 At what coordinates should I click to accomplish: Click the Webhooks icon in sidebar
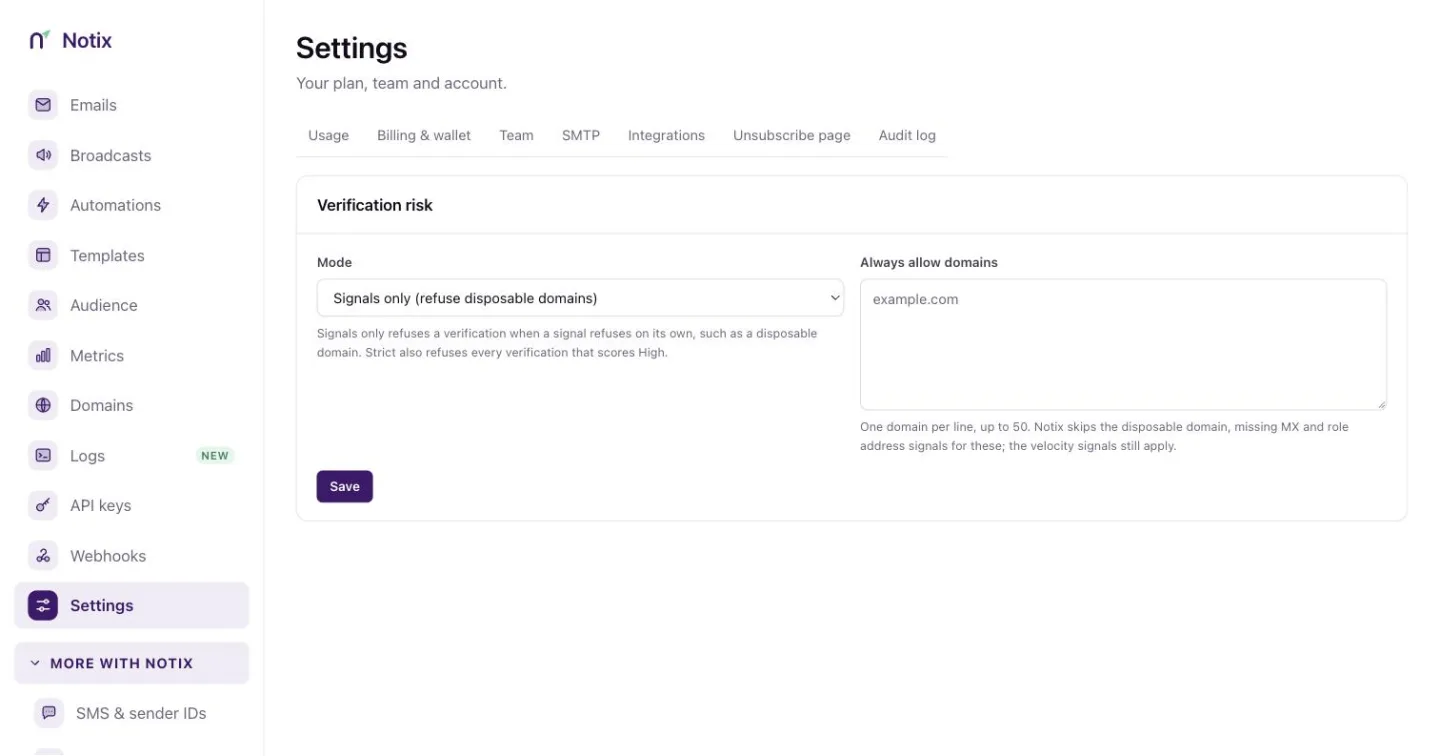point(43,555)
